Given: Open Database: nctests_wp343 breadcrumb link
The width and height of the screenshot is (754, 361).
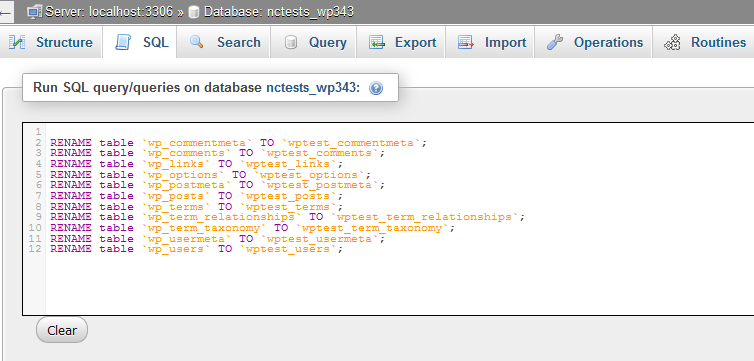Looking at the screenshot, I should click(x=279, y=12).
